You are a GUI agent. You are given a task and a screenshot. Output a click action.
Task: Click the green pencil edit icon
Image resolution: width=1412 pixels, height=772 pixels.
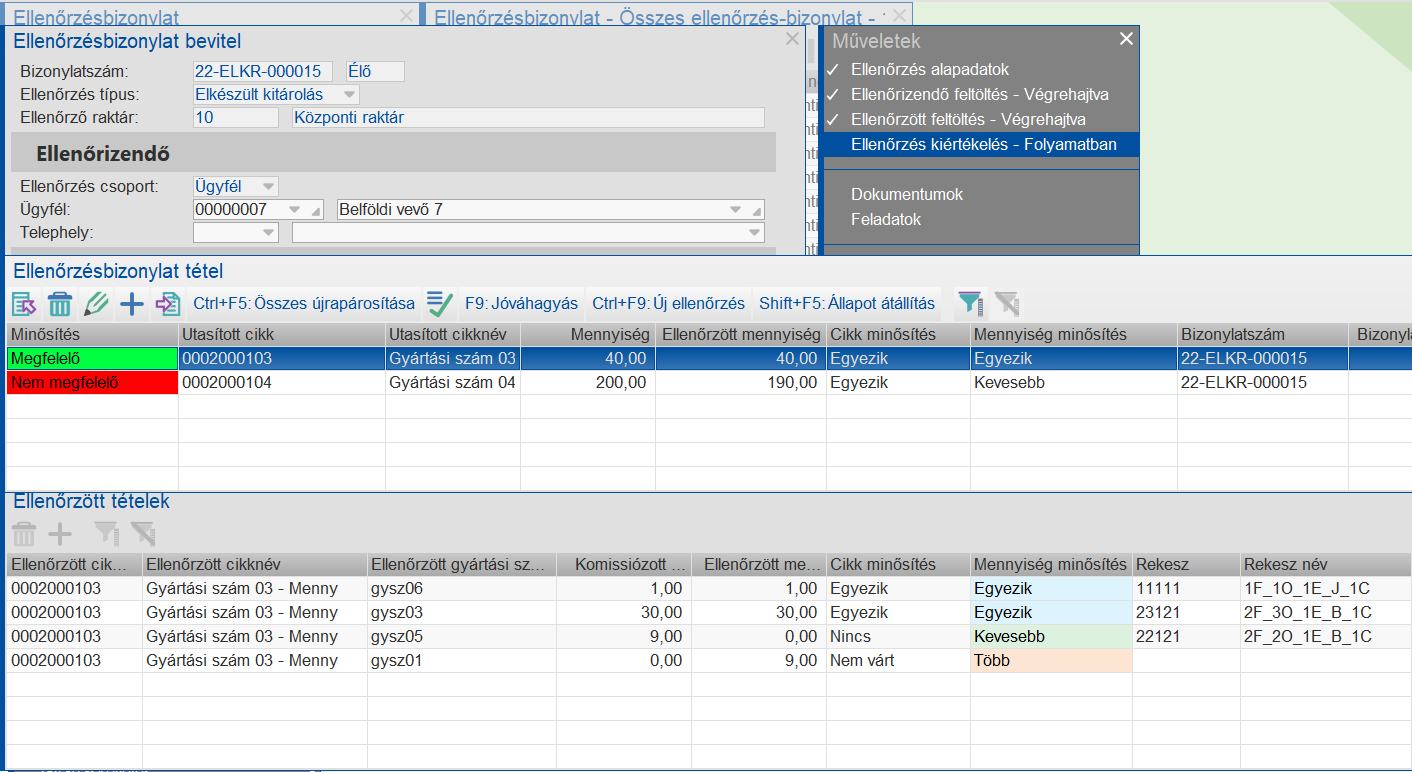pyautogui.click(x=96, y=304)
